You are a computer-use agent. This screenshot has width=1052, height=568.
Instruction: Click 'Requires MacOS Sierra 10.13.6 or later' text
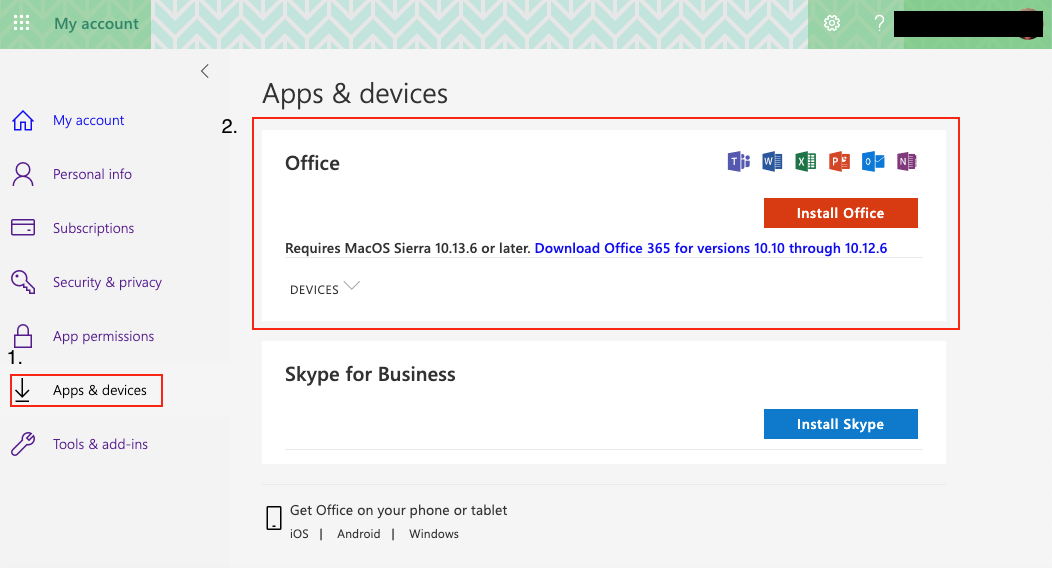[408, 248]
